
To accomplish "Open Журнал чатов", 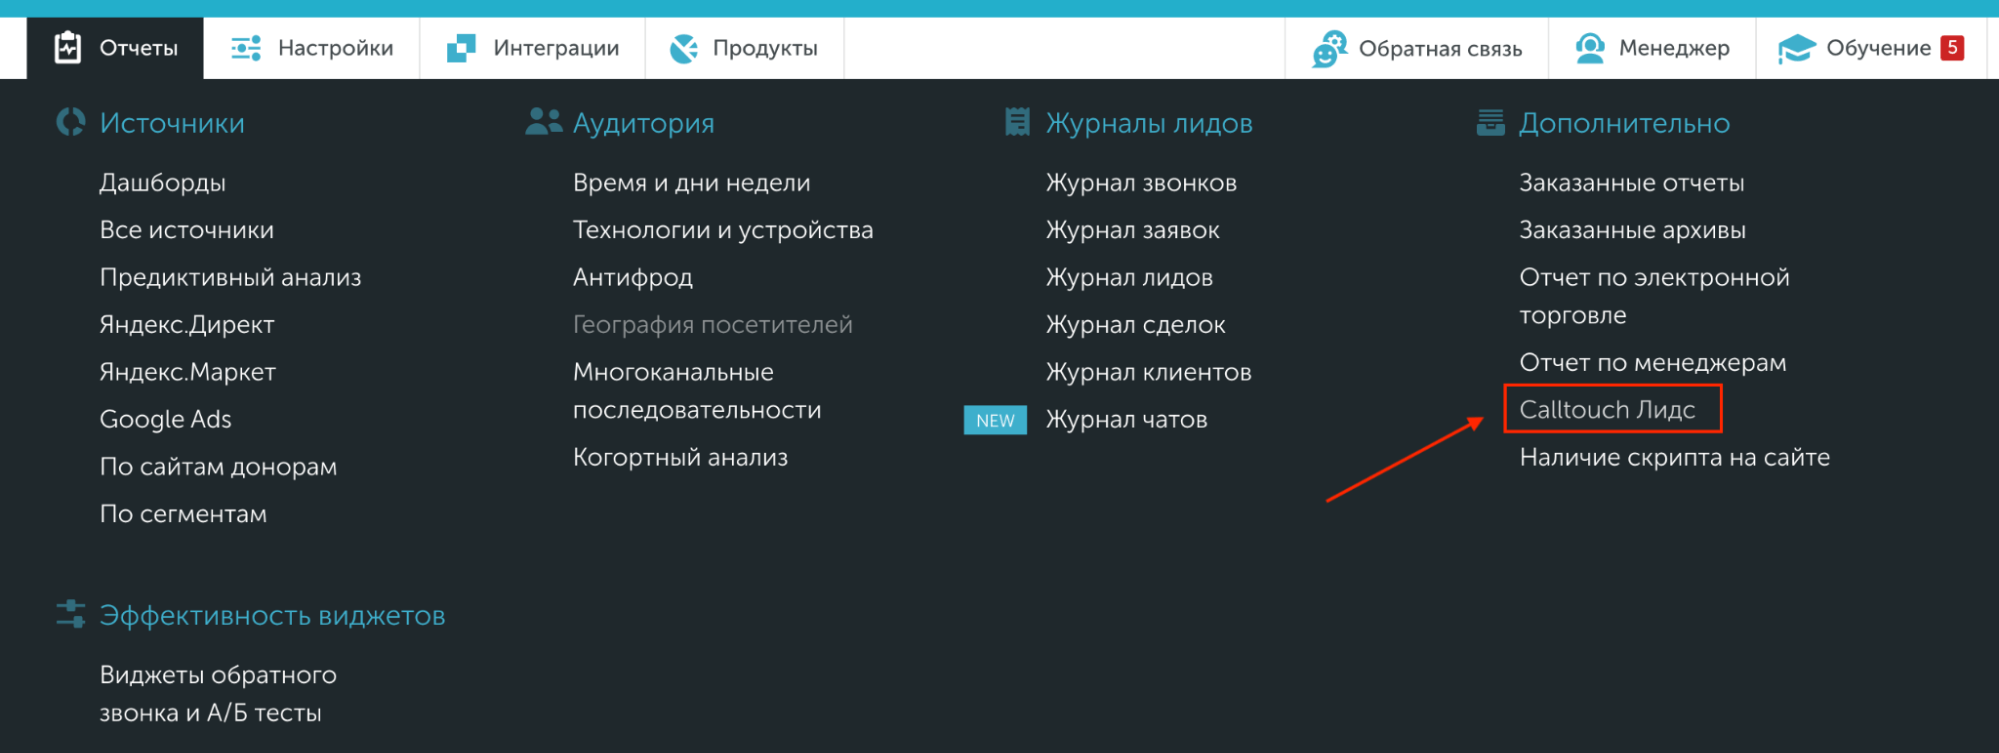I will [x=1127, y=420].
